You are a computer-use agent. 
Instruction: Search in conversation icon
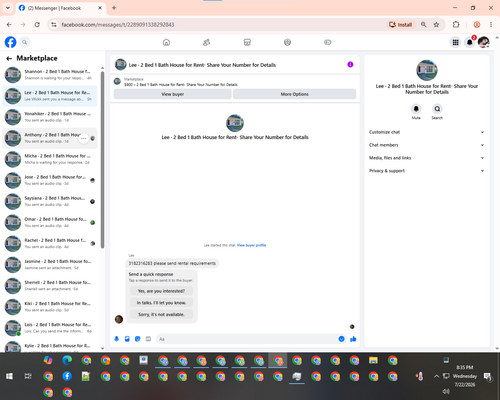[x=437, y=109]
